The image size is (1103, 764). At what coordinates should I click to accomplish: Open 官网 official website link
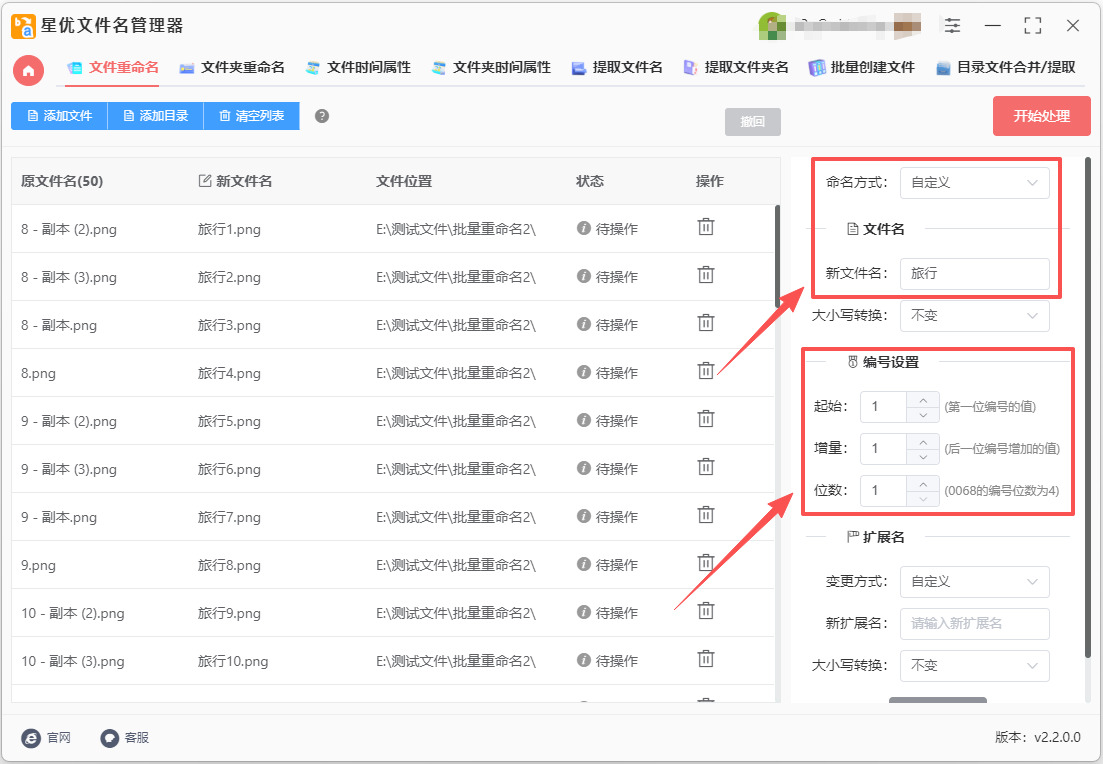(x=46, y=737)
